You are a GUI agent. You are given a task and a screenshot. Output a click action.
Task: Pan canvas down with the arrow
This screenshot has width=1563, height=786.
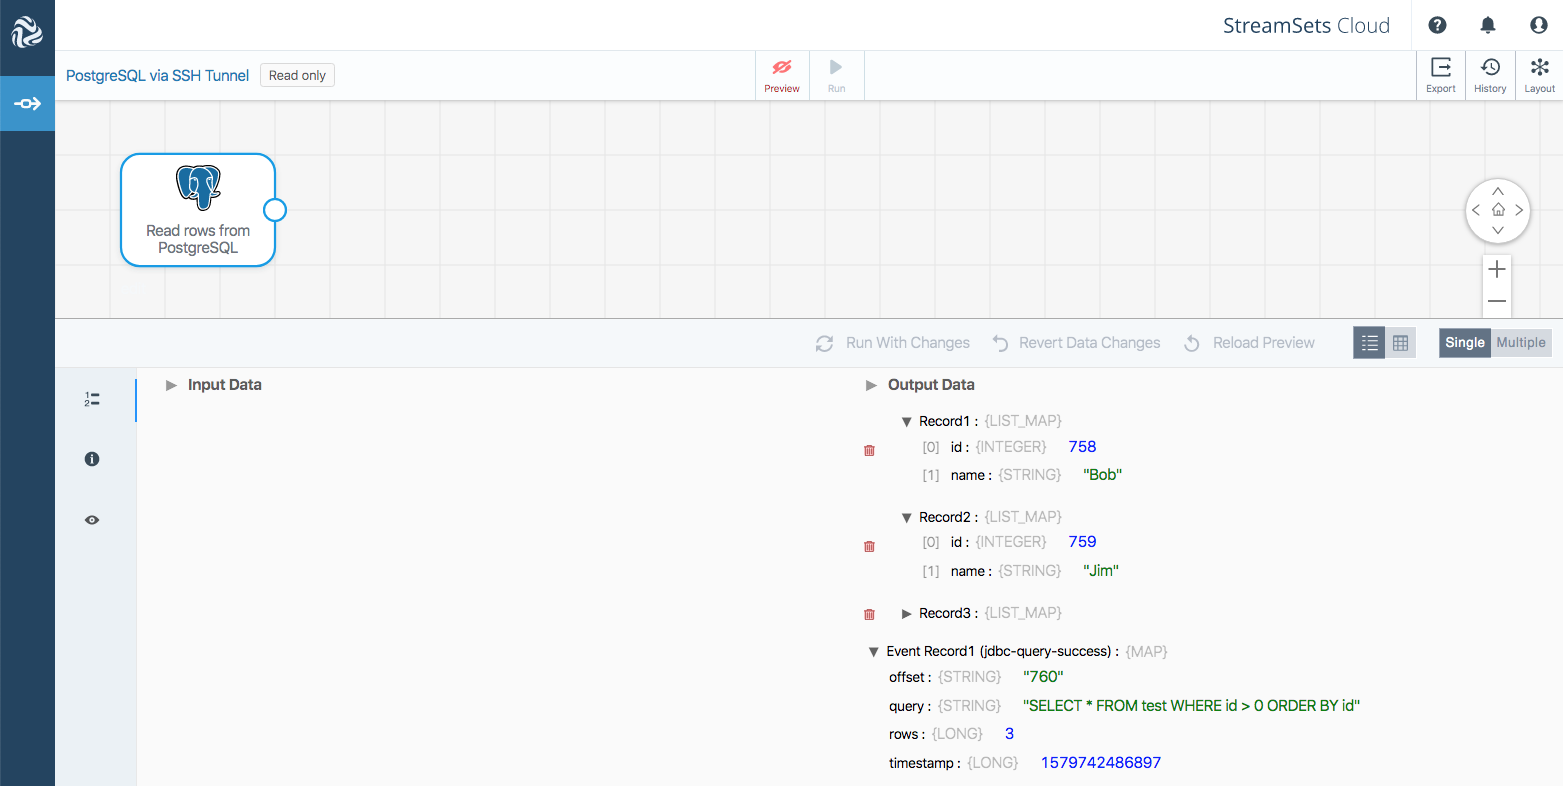pos(1498,230)
